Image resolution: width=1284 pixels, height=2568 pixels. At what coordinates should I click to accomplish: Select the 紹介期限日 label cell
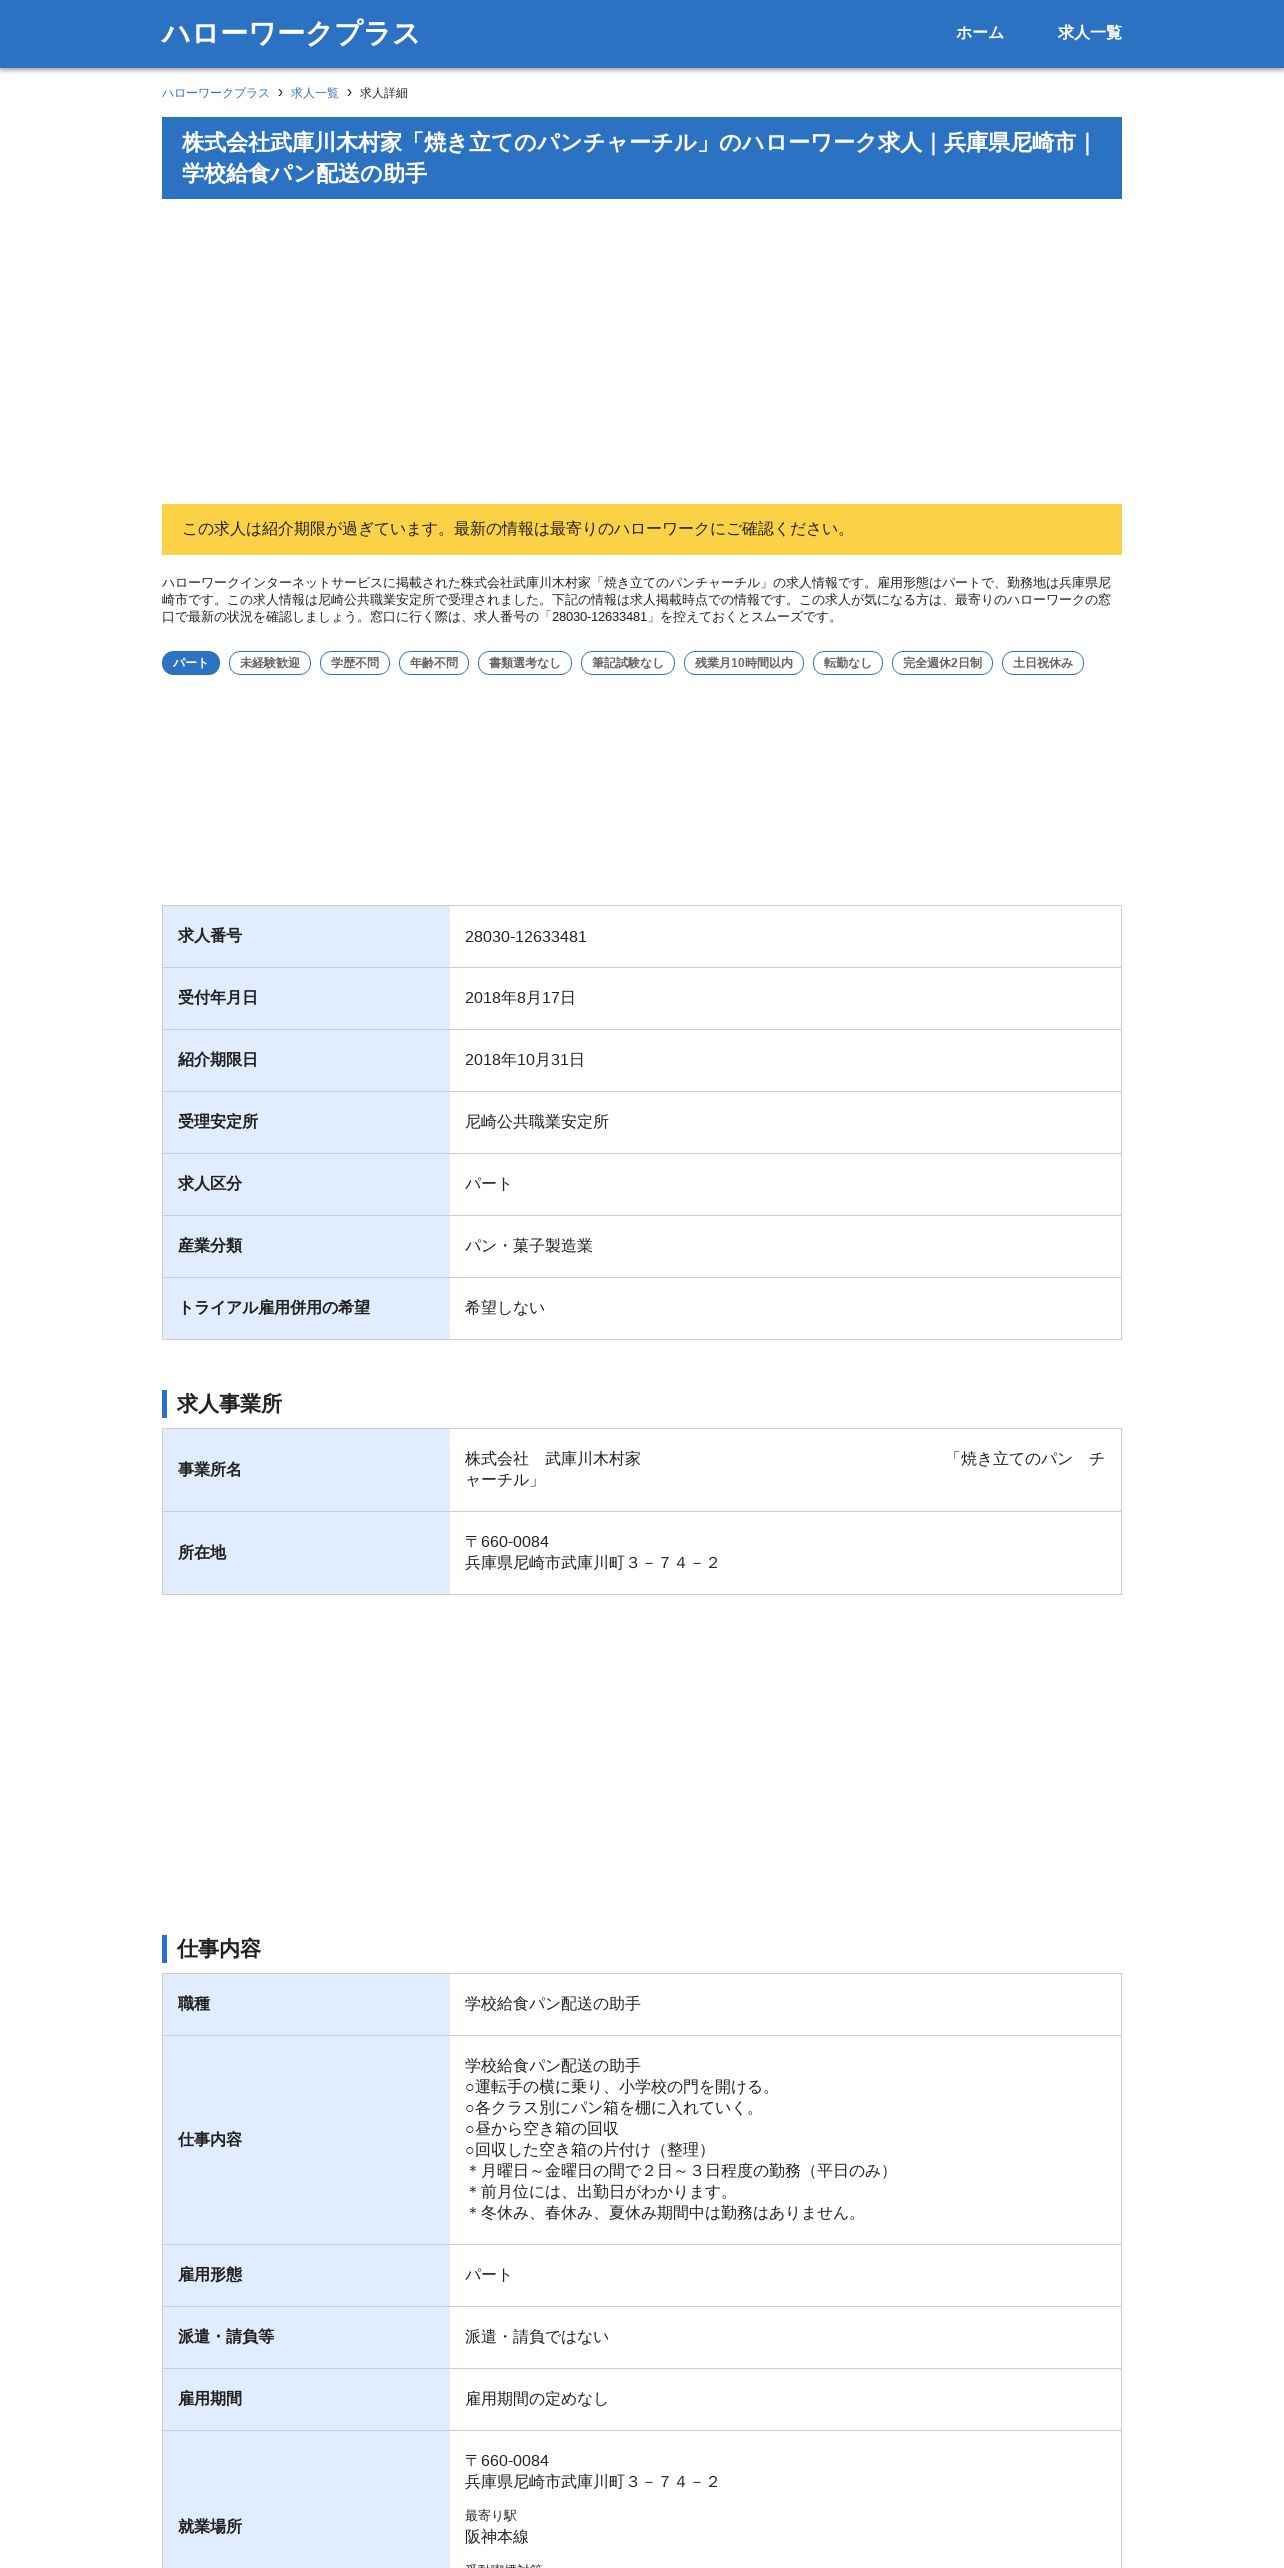pos(306,1061)
